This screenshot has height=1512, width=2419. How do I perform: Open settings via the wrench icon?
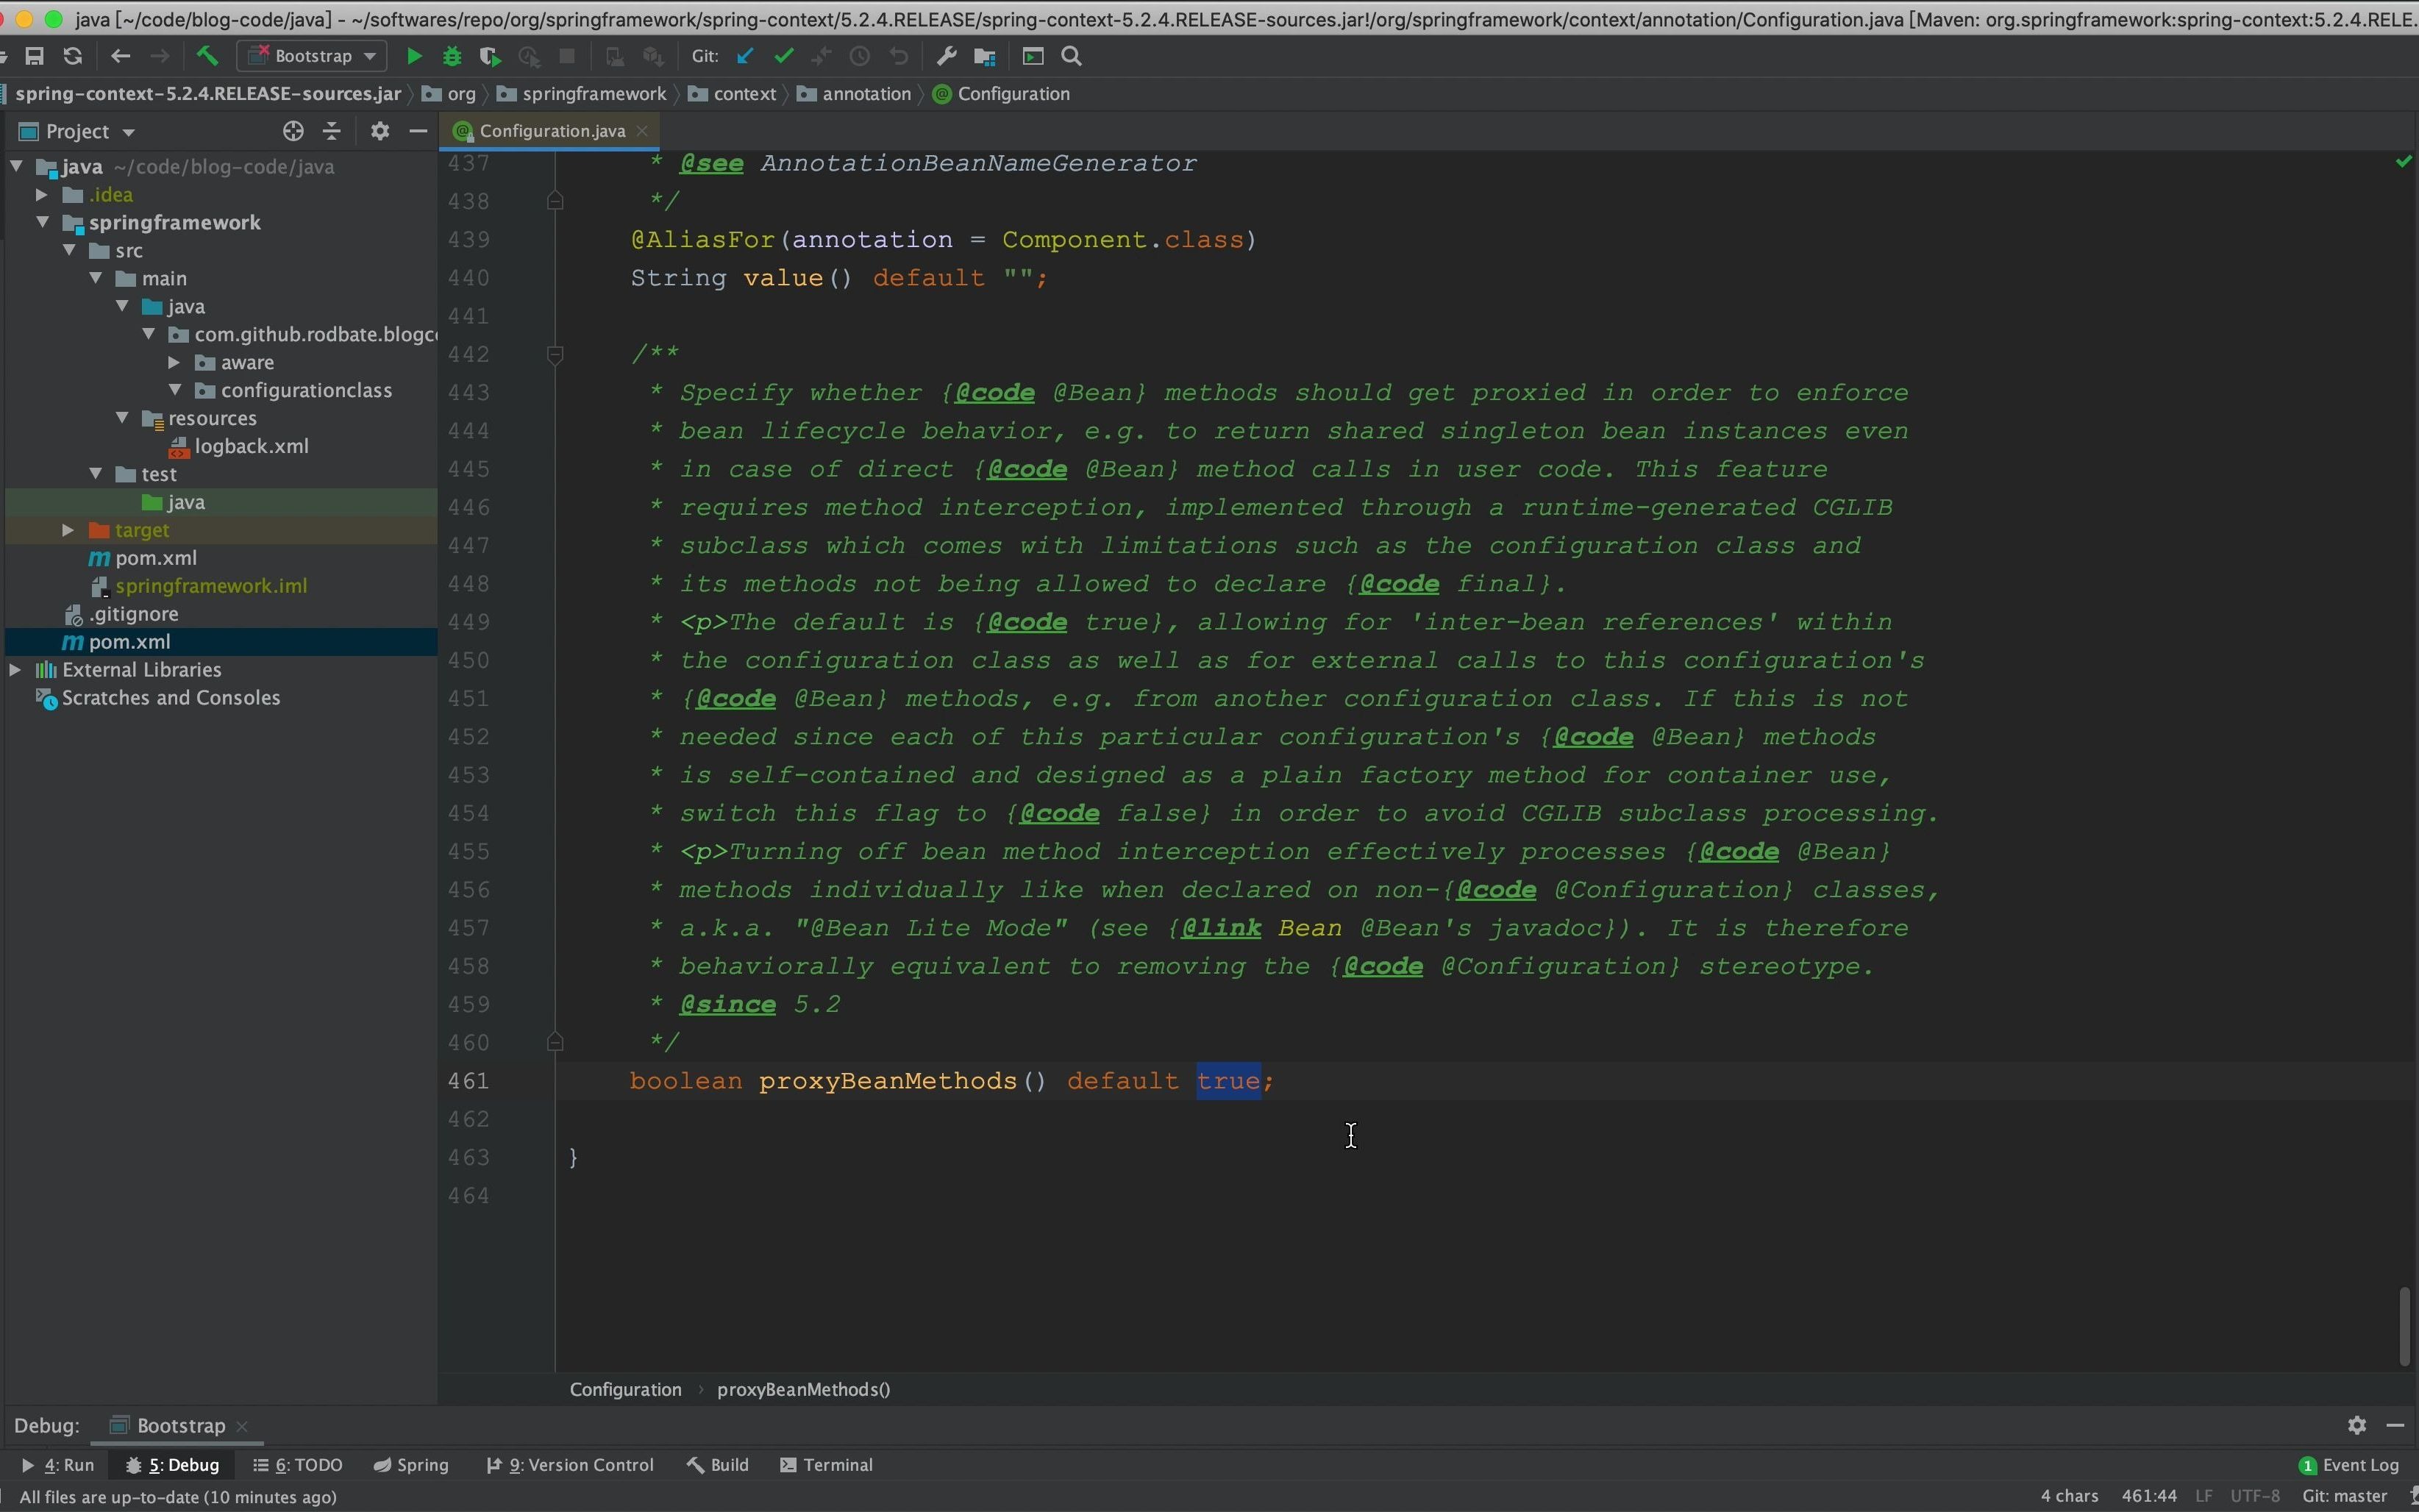[x=946, y=57]
